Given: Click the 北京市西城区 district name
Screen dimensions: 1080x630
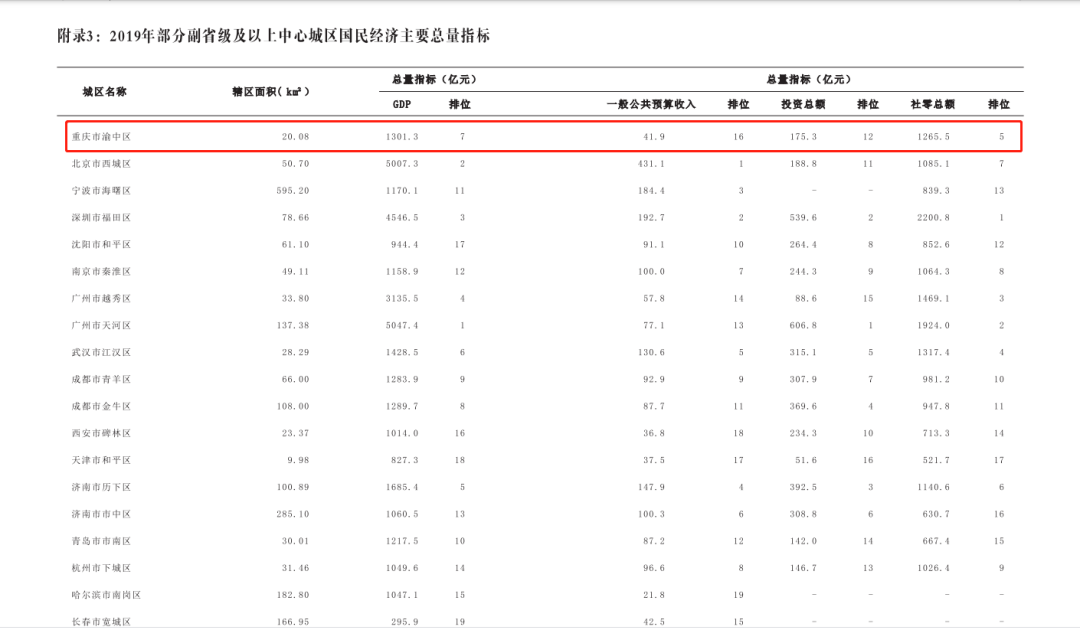Looking at the screenshot, I should pyautogui.click(x=101, y=164).
